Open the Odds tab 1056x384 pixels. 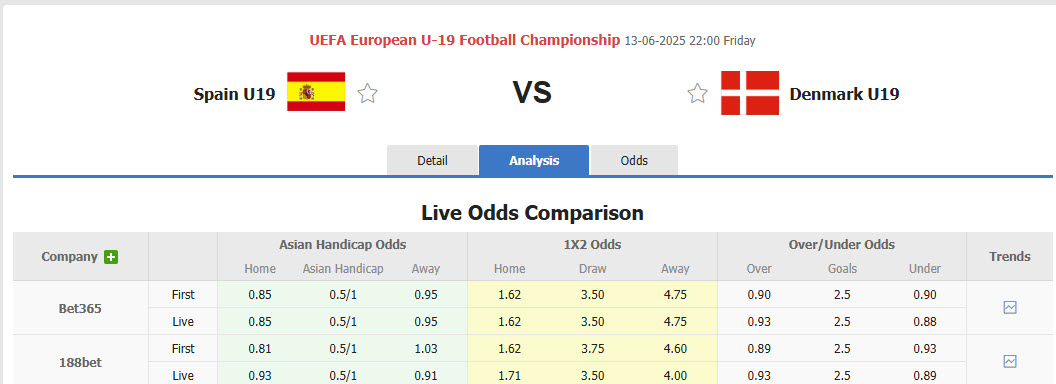pyautogui.click(x=634, y=160)
